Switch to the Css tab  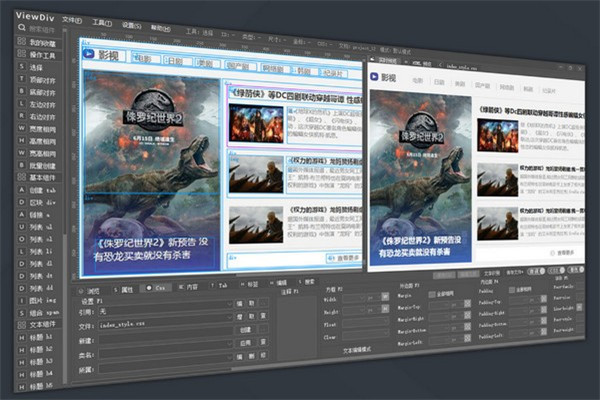point(157,288)
